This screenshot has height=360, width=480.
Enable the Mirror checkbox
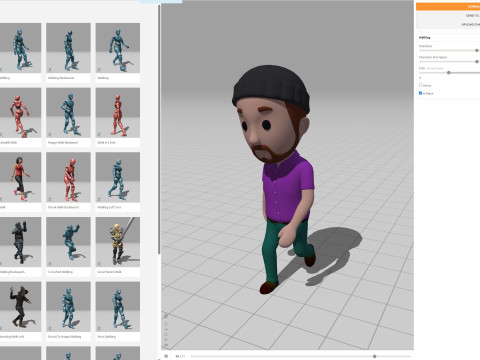[420, 85]
